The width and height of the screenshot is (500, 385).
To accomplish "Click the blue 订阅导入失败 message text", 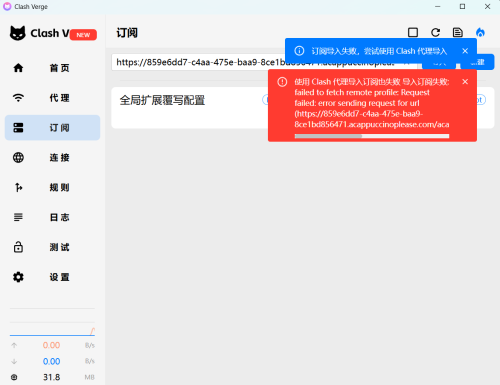I will coord(379,51).
